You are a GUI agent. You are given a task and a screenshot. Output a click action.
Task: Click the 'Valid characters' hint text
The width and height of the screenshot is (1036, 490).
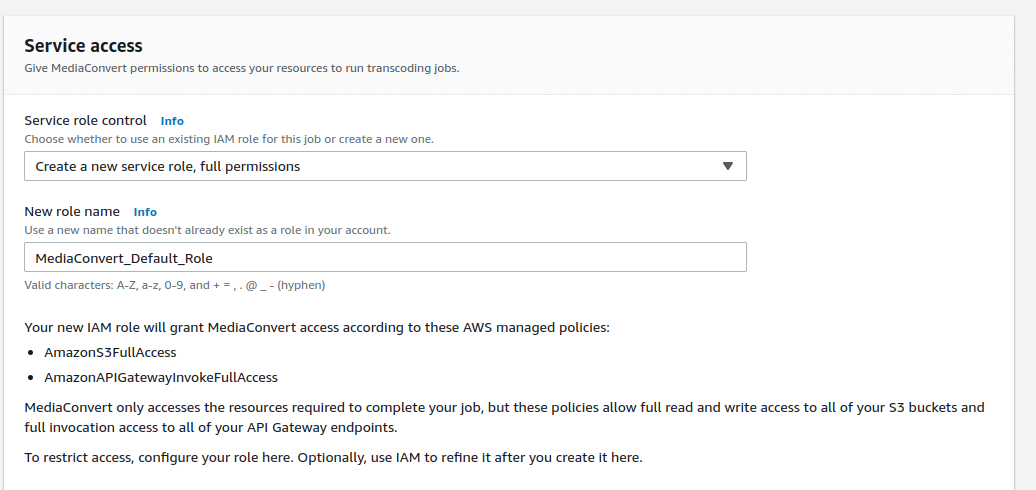point(174,285)
